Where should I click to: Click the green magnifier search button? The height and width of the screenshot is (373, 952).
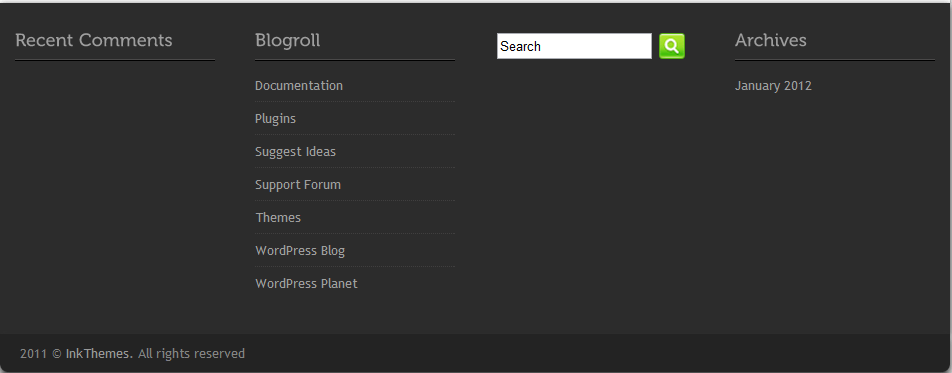click(x=672, y=46)
